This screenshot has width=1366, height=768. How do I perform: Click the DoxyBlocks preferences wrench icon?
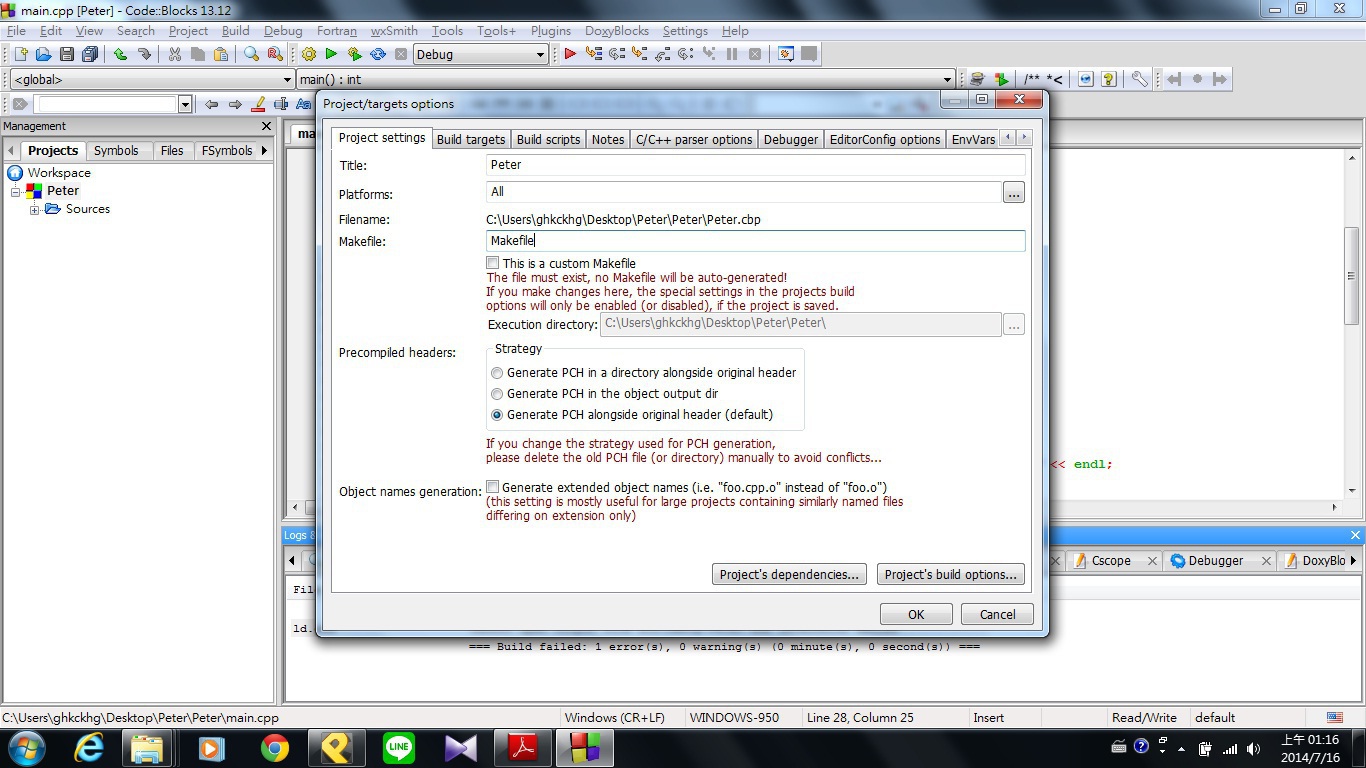click(x=1139, y=79)
